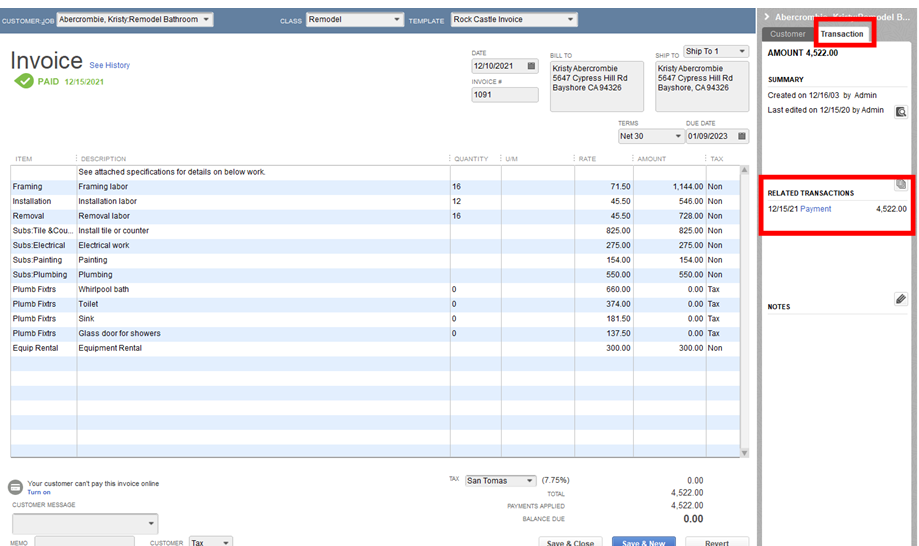Expand the Customer:Job dropdown
This screenshot has height=546, width=919.
coord(206,20)
